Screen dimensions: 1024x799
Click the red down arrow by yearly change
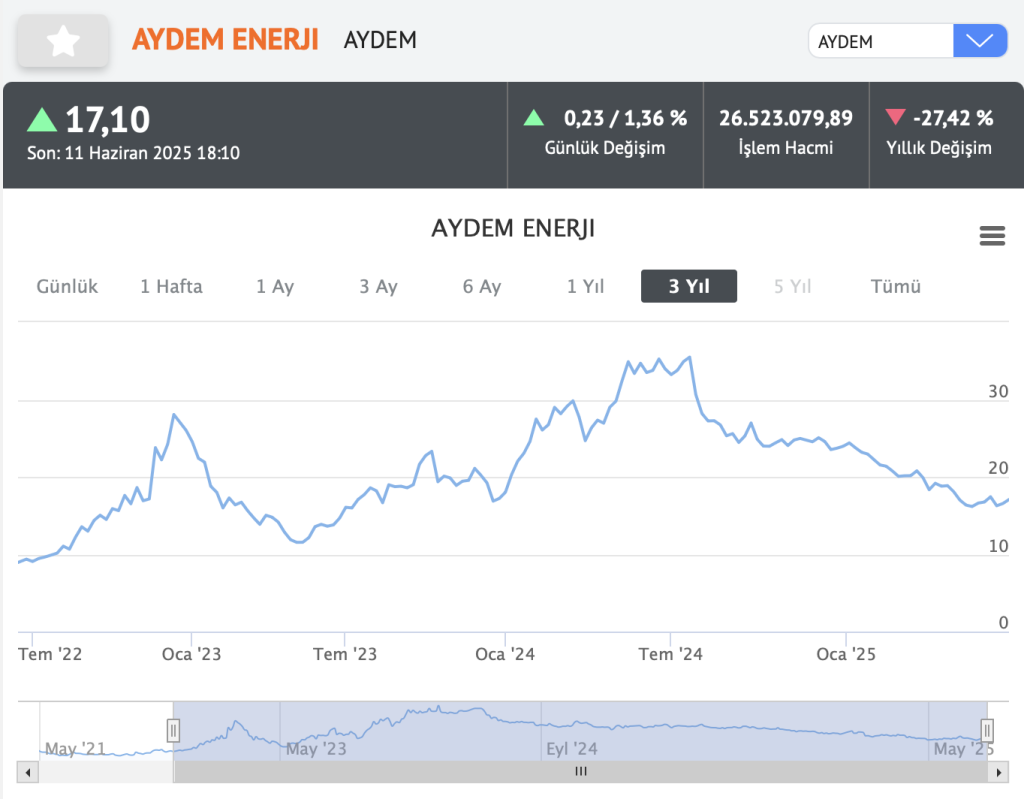(895, 118)
